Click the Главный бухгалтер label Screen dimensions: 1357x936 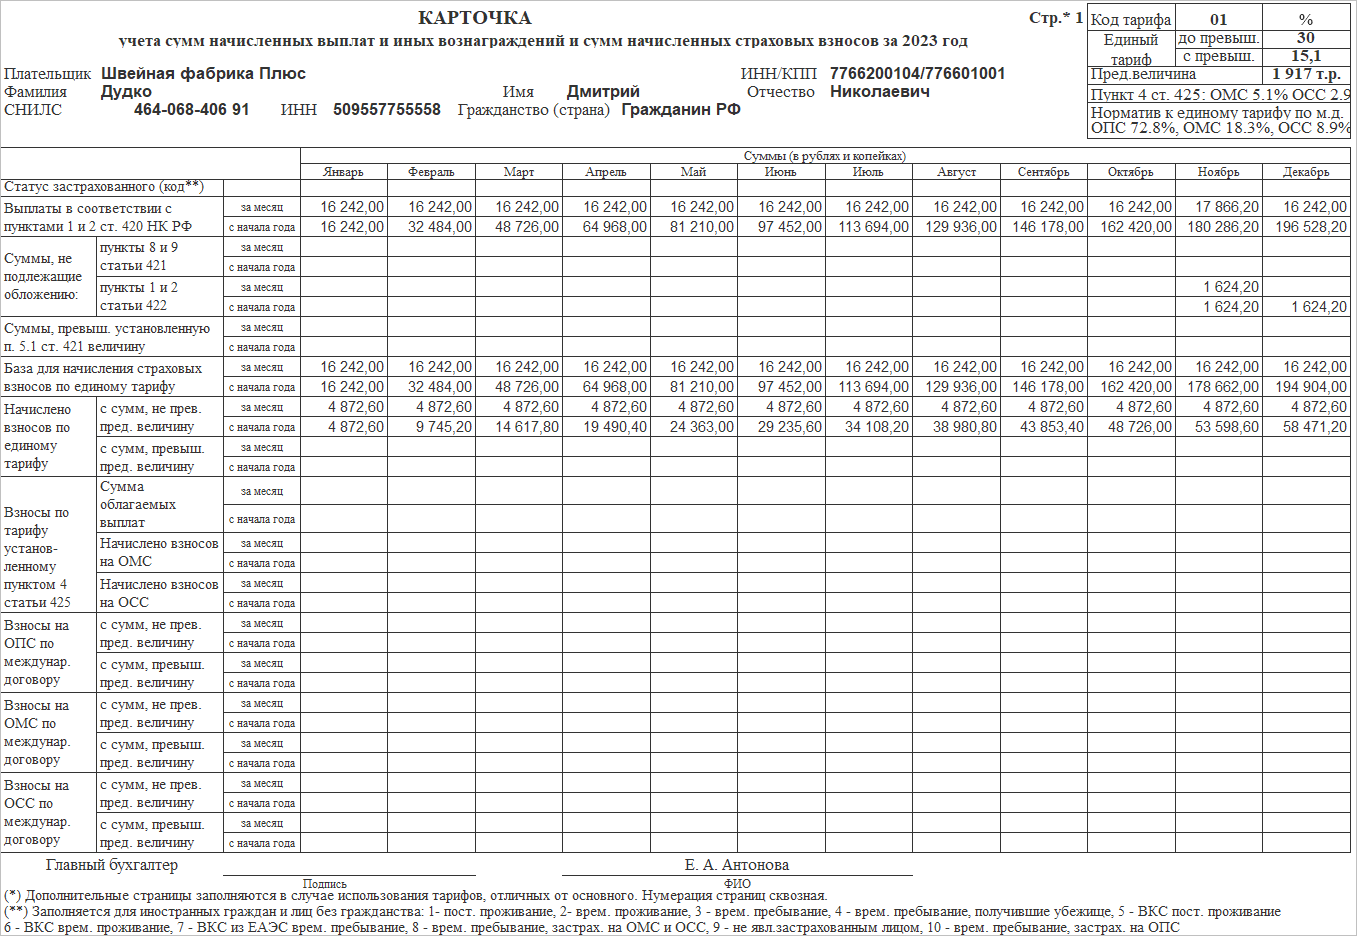(x=112, y=865)
